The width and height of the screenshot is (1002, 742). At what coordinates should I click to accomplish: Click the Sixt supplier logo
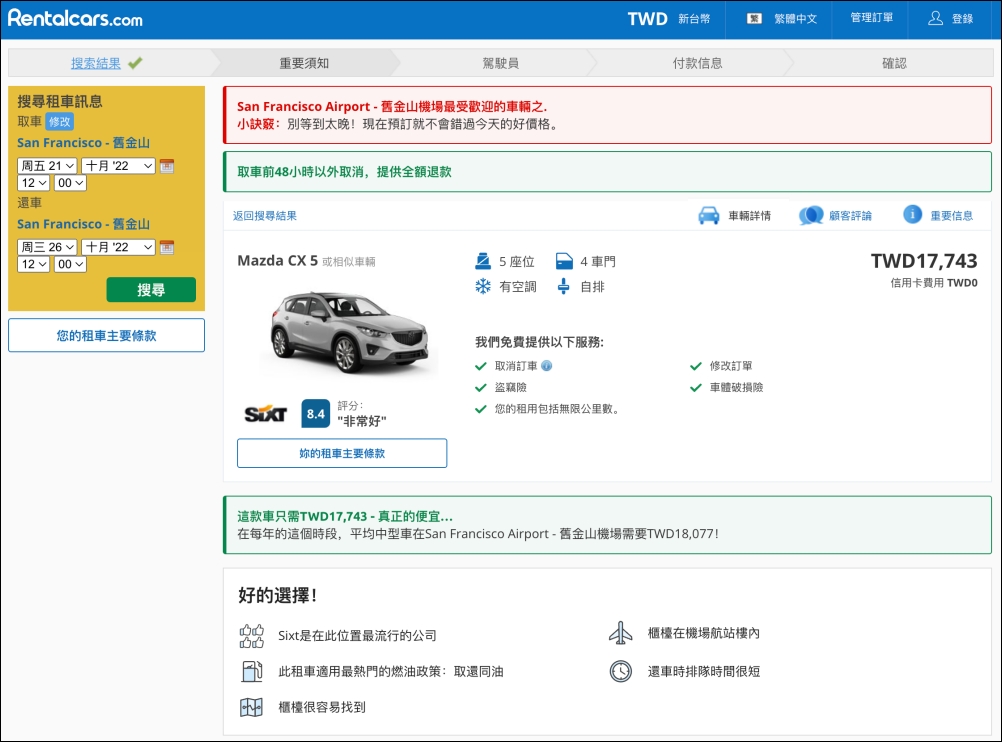point(266,414)
